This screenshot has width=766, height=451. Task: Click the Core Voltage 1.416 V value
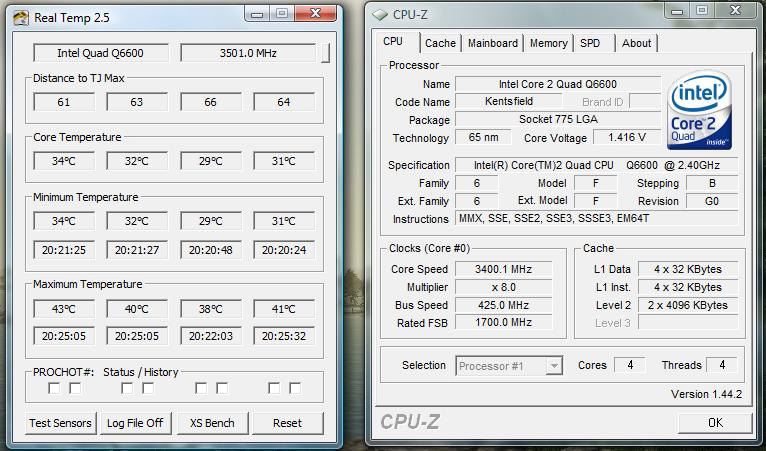[x=627, y=138]
